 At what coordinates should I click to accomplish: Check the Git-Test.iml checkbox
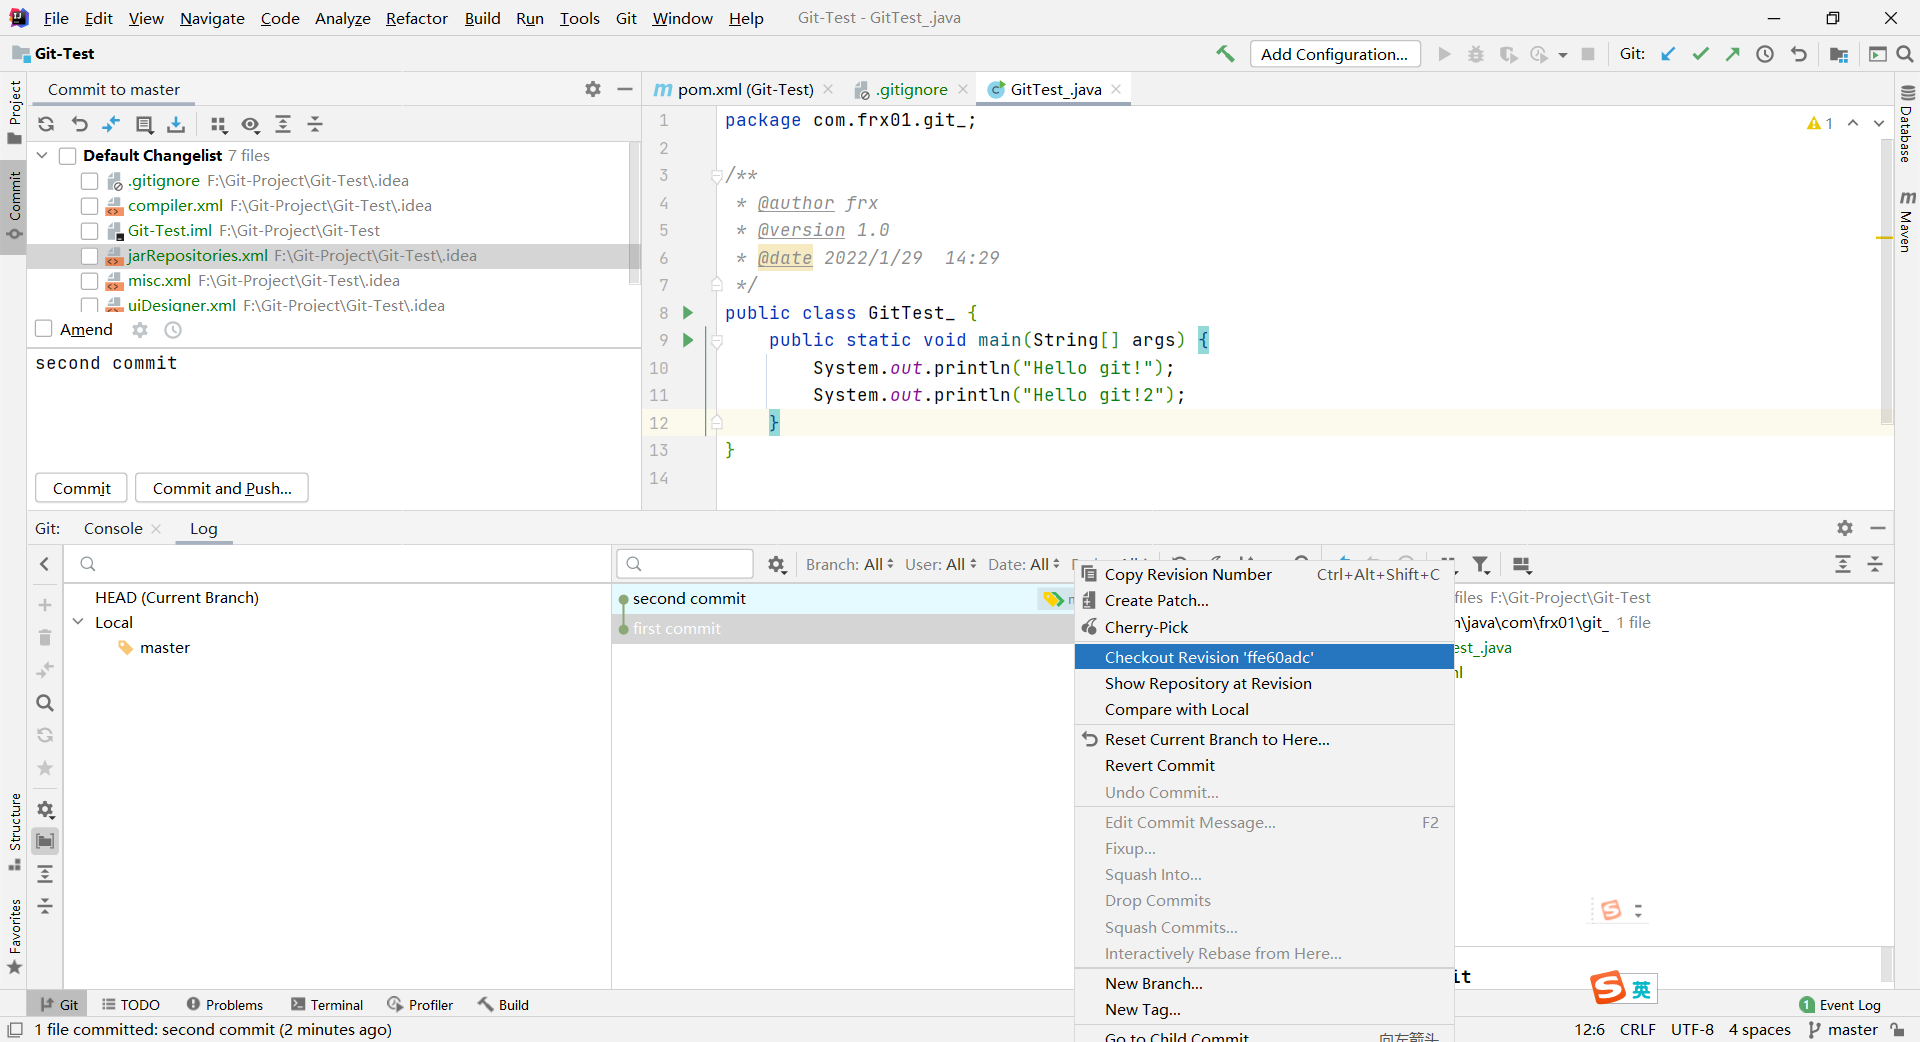89,231
